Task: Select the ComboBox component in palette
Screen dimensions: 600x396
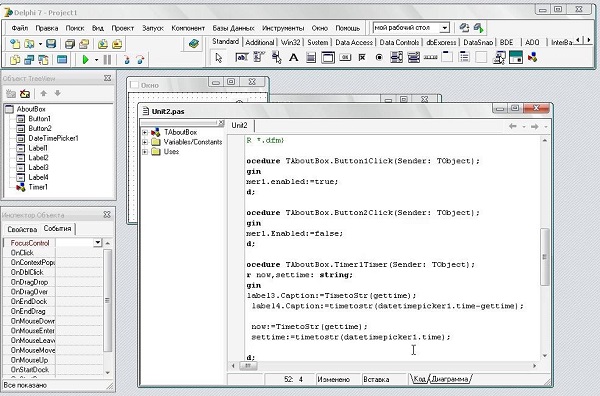Action: pos(414,58)
